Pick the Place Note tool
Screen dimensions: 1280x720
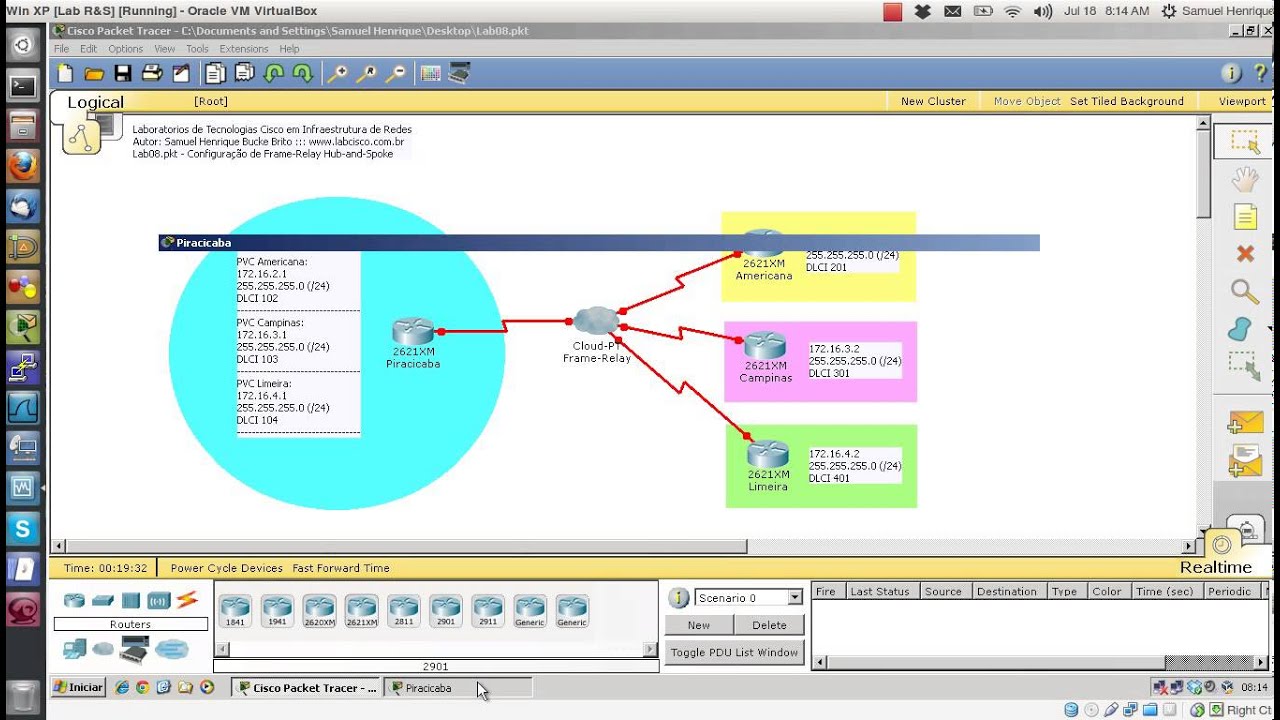tap(1244, 217)
